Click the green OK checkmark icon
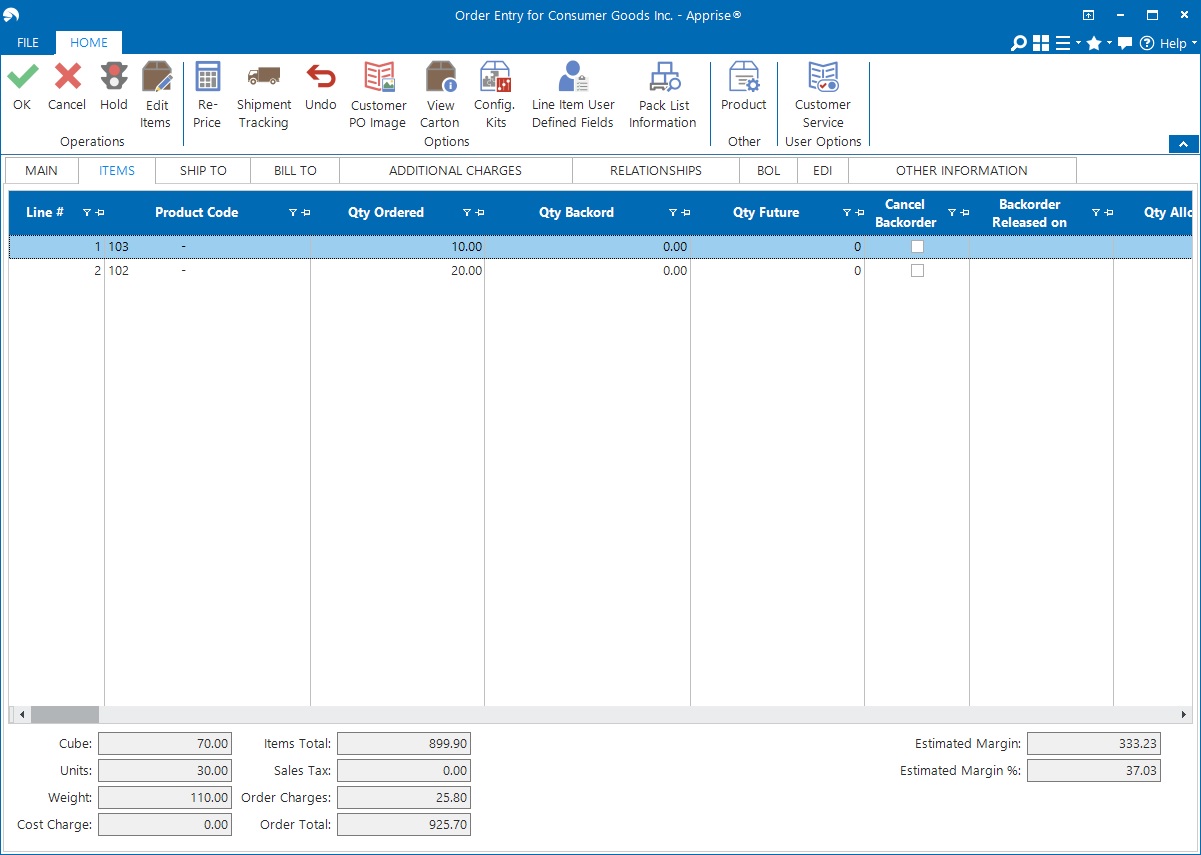Image resolution: width=1201 pixels, height=855 pixels. point(22,77)
